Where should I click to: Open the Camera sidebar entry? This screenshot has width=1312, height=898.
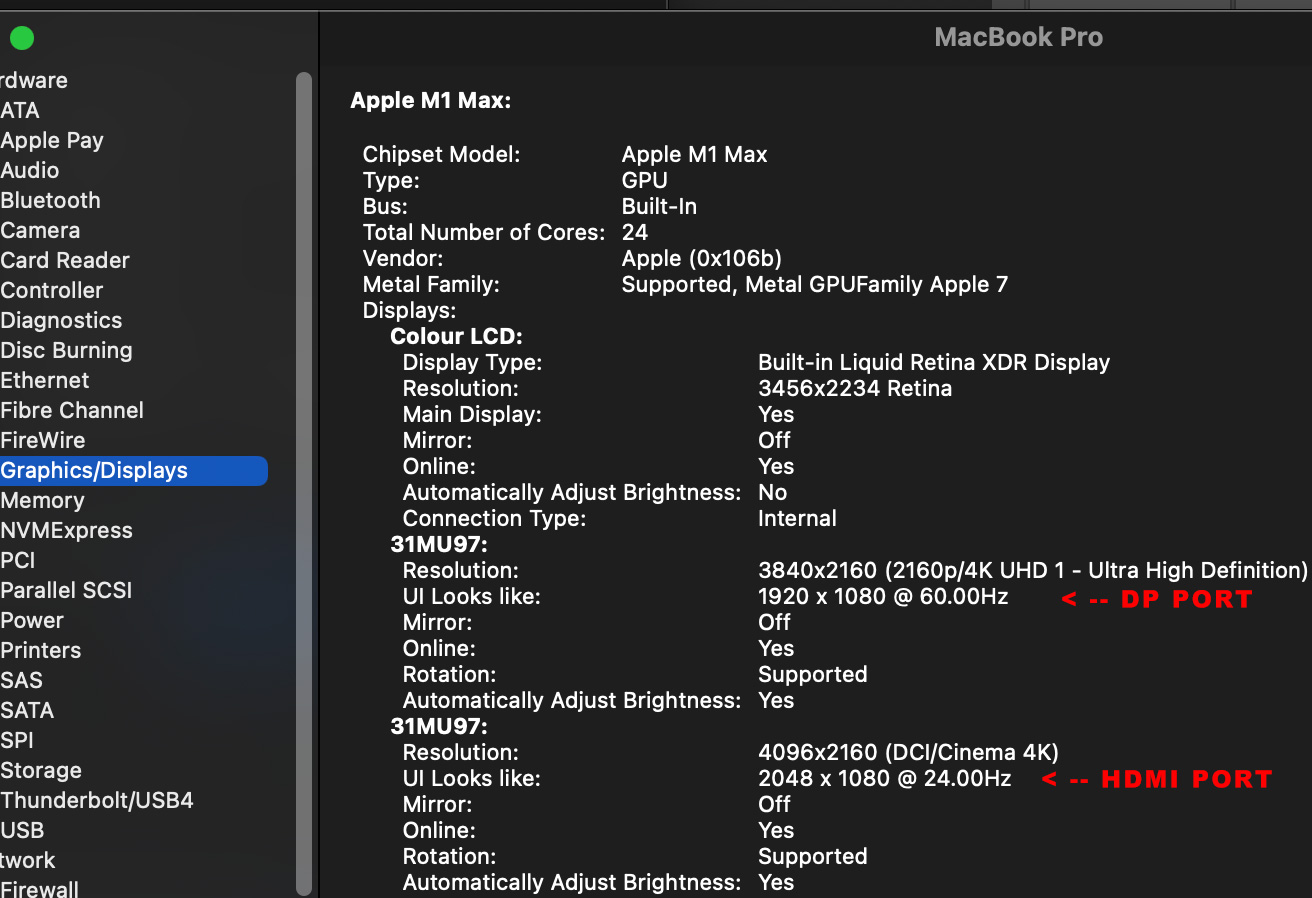(x=41, y=231)
